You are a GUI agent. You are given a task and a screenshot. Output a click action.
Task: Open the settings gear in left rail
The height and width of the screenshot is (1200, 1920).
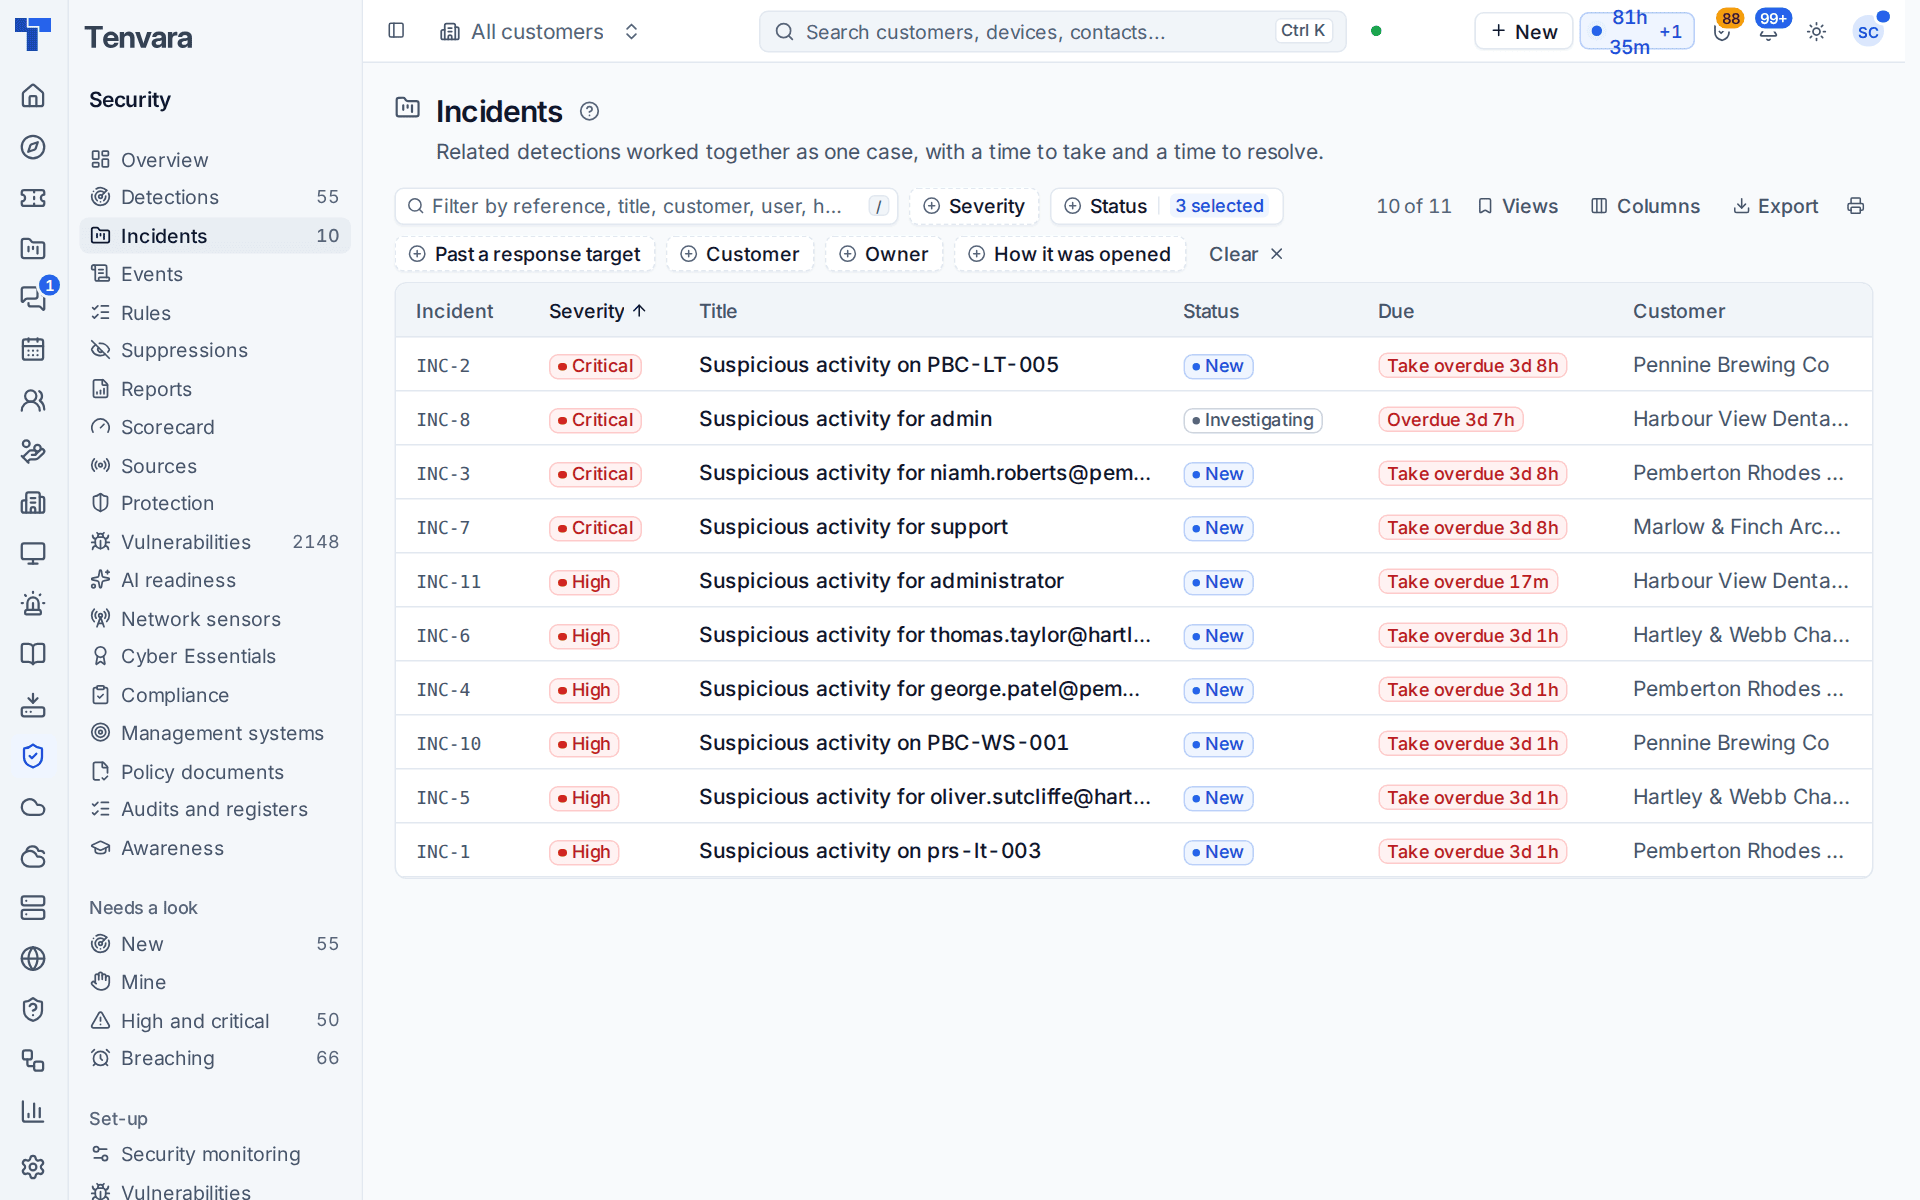(33, 1166)
